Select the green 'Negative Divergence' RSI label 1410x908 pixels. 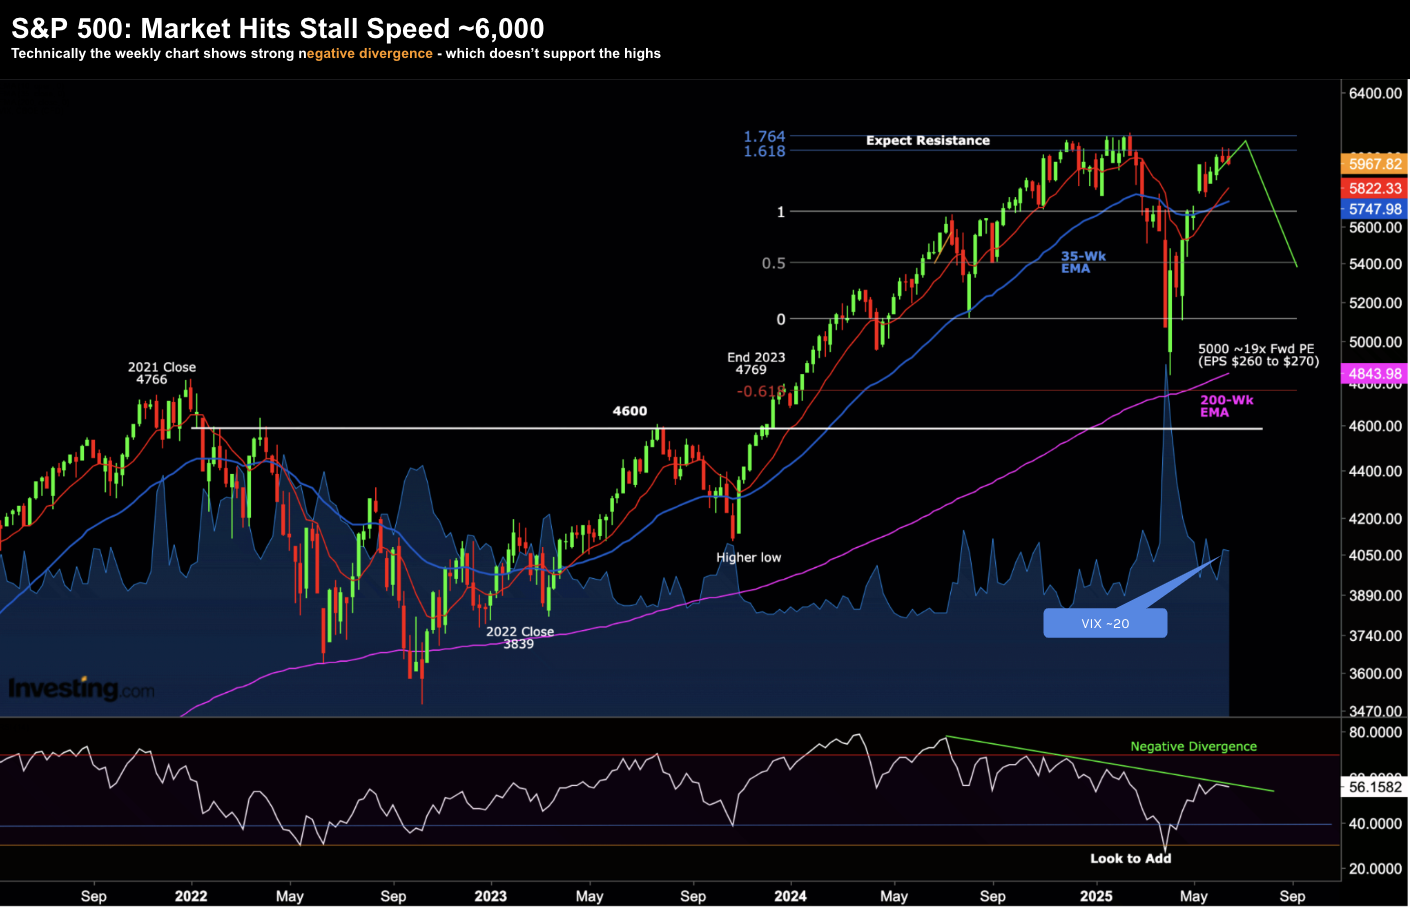(x=1193, y=746)
